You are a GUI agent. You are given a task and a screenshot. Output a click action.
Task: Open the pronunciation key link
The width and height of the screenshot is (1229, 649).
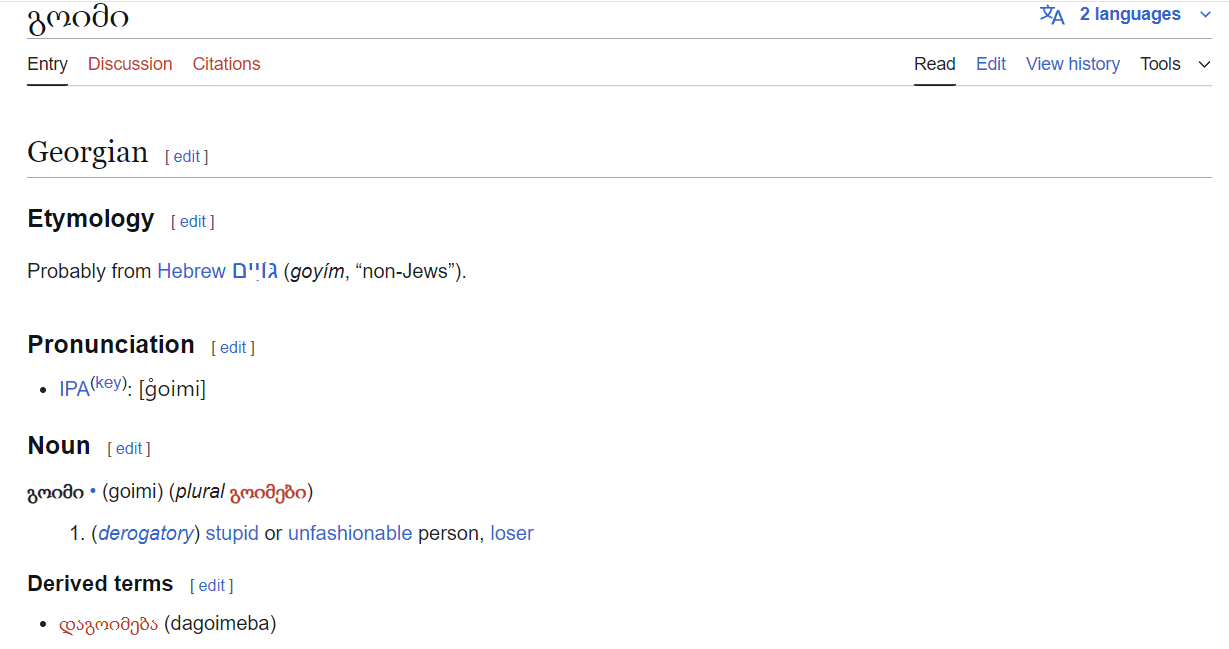tap(108, 383)
